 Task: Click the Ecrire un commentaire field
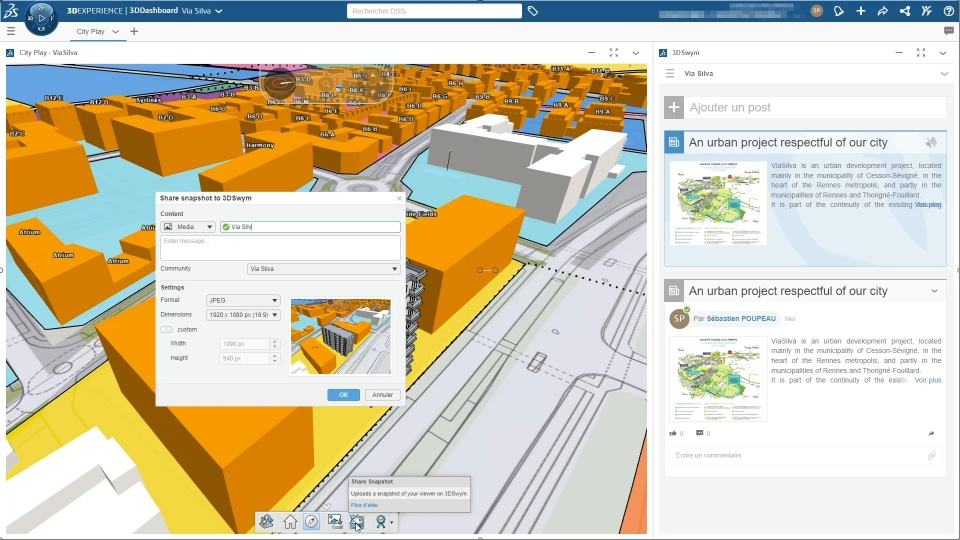pyautogui.click(x=797, y=456)
